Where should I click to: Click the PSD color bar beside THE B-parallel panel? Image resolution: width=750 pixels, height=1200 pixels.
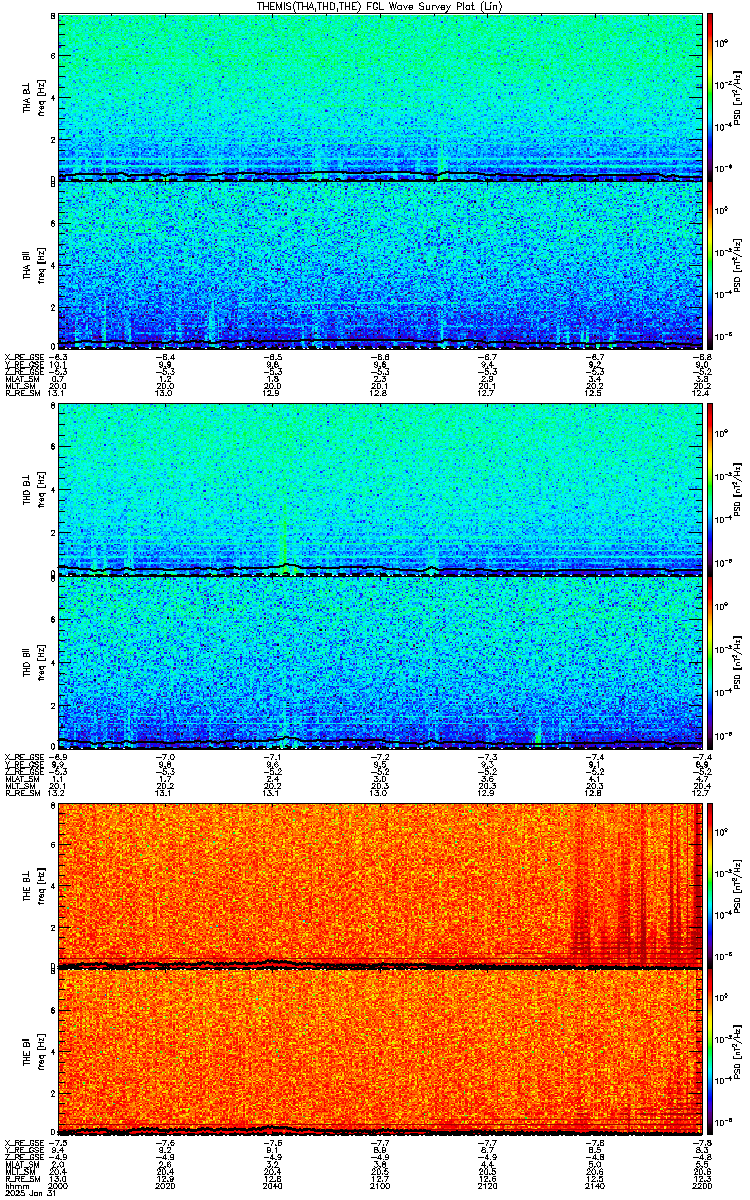point(709,1052)
